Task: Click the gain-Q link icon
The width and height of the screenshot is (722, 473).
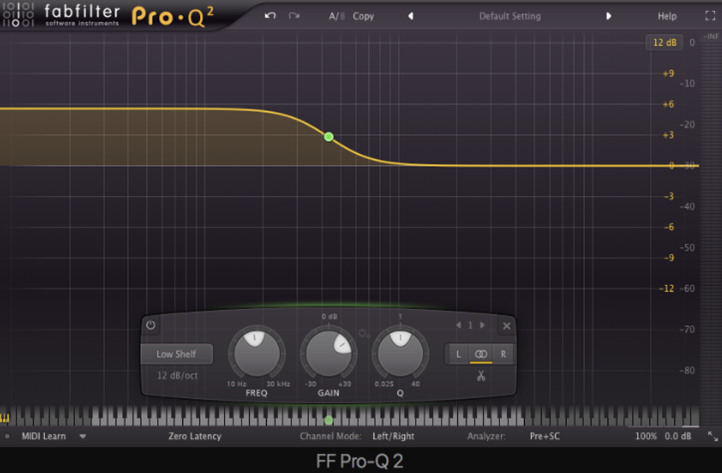Action: click(364, 335)
